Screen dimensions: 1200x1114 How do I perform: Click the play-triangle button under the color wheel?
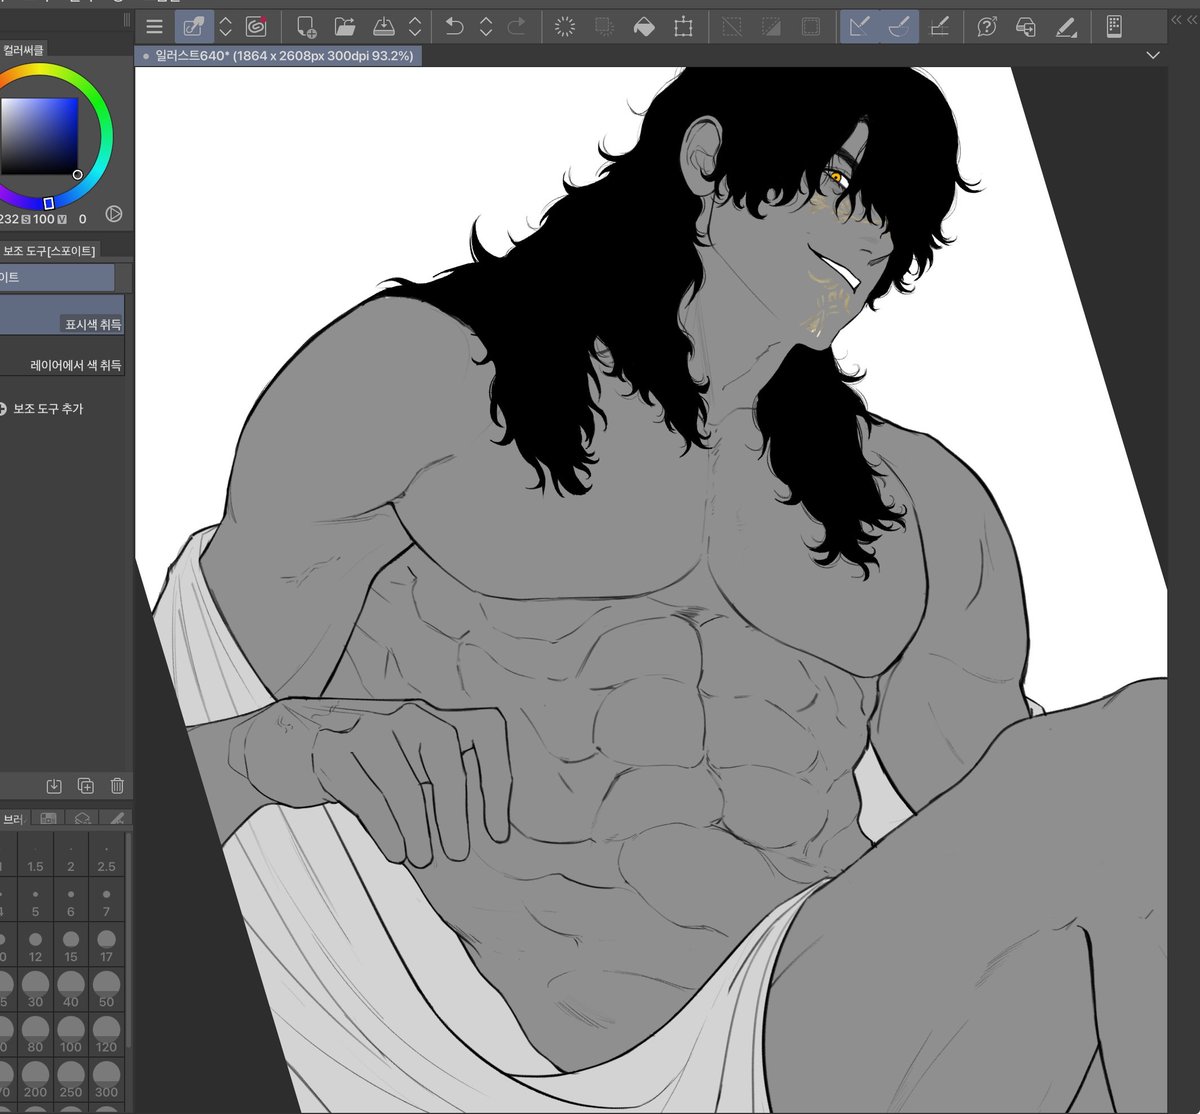click(113, 214)
